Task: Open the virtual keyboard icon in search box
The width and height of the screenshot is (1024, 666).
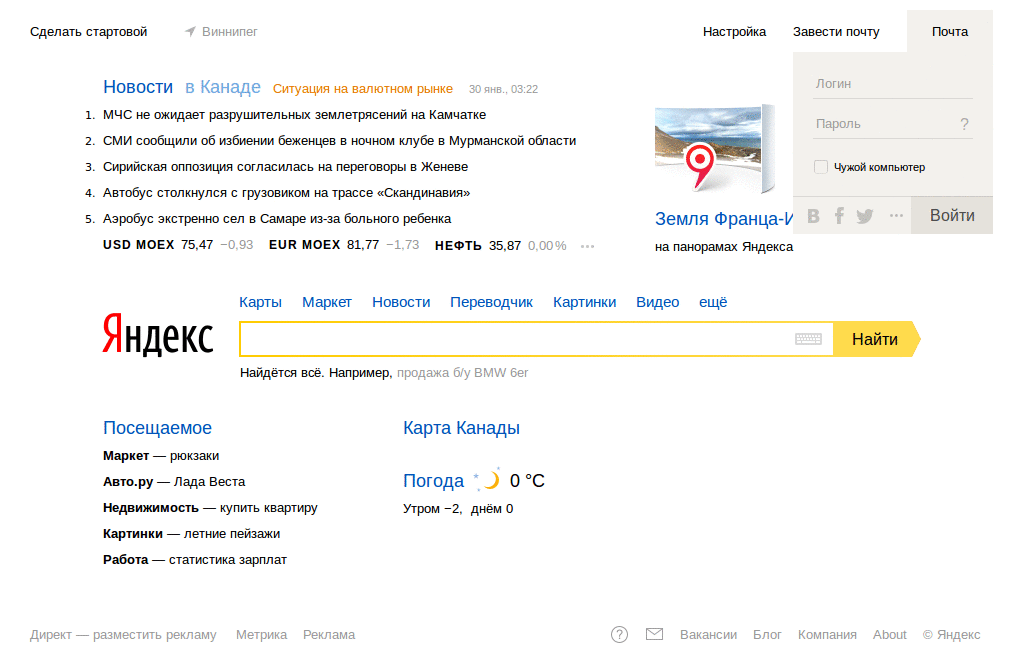Action: (808, 339)
